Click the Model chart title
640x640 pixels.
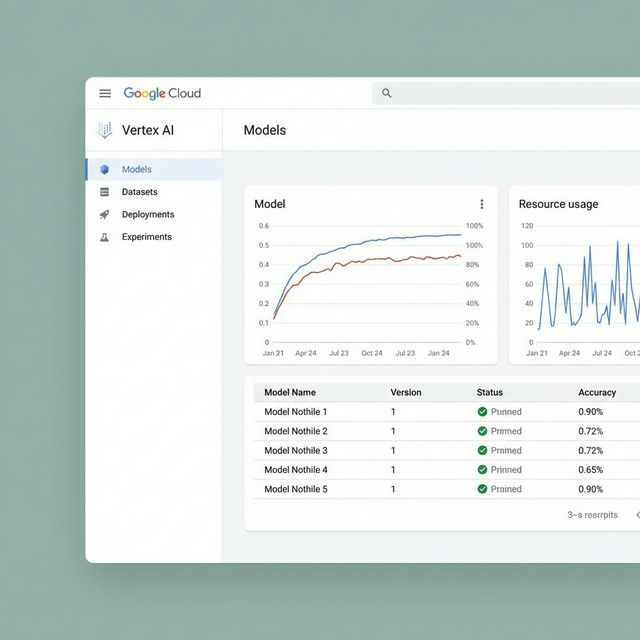[269, 204]
